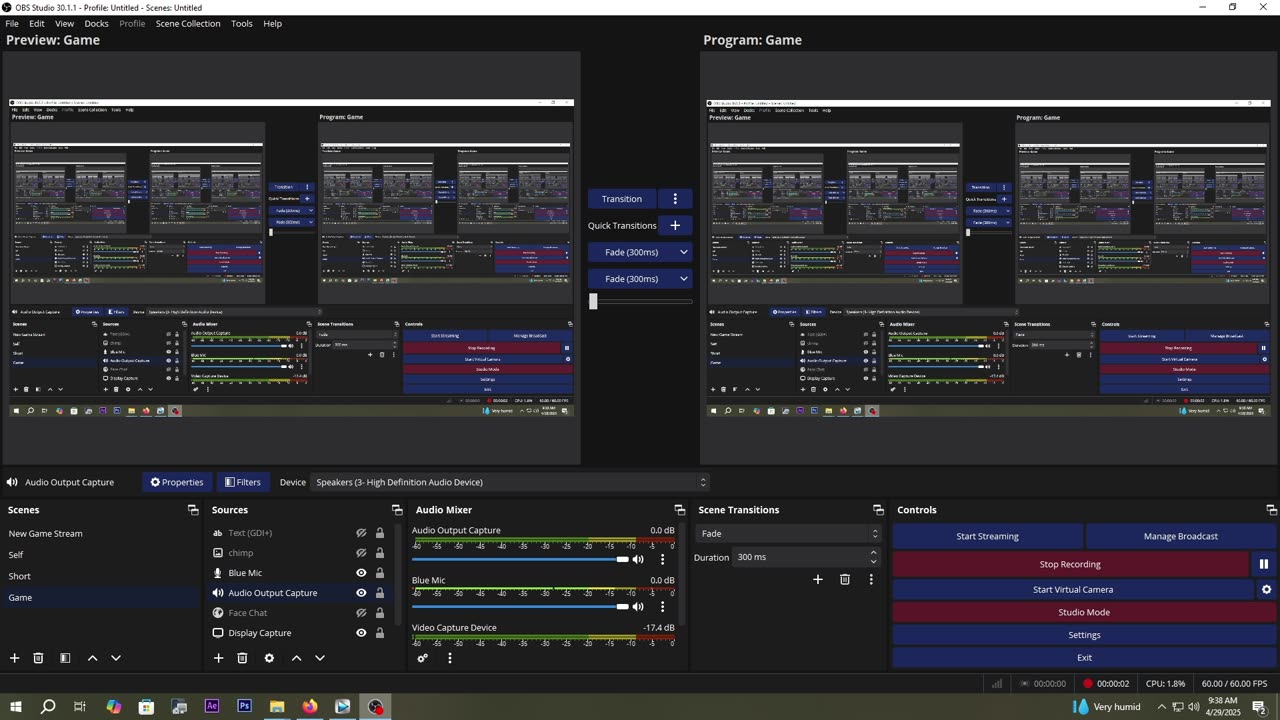Screen dimensions: 1280x720
Task: Undock the Audio Mixer panel
Action: 680,510
